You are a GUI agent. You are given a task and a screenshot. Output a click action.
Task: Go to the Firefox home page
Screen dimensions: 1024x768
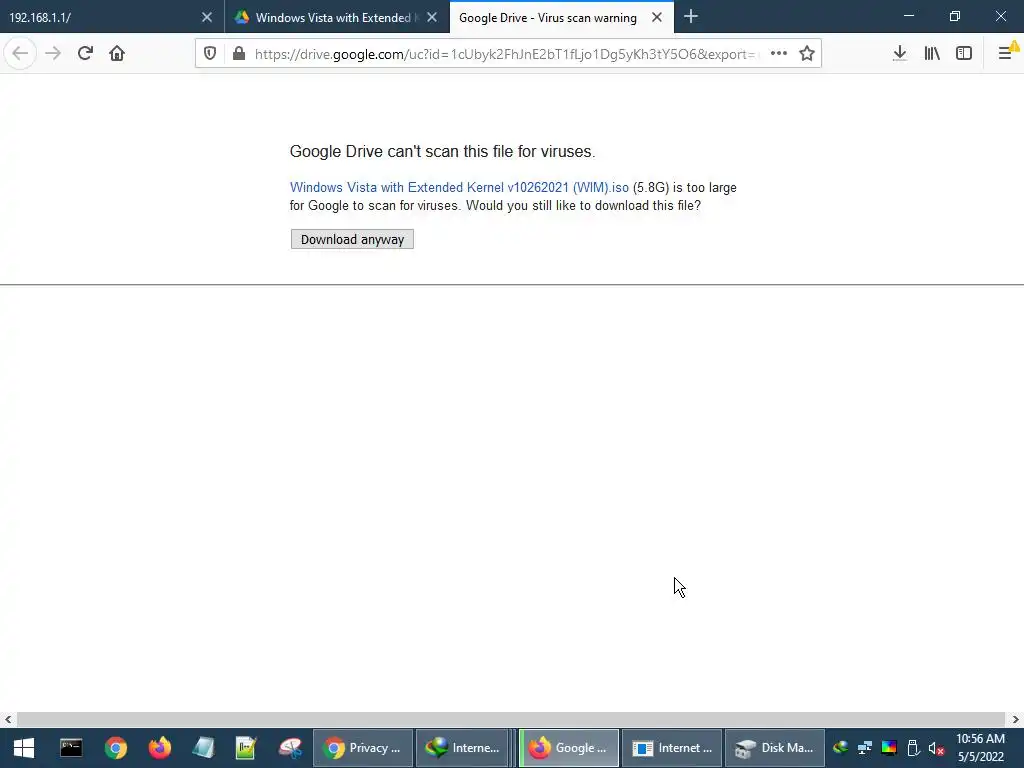pyautogui.click(x=117, y=54)
